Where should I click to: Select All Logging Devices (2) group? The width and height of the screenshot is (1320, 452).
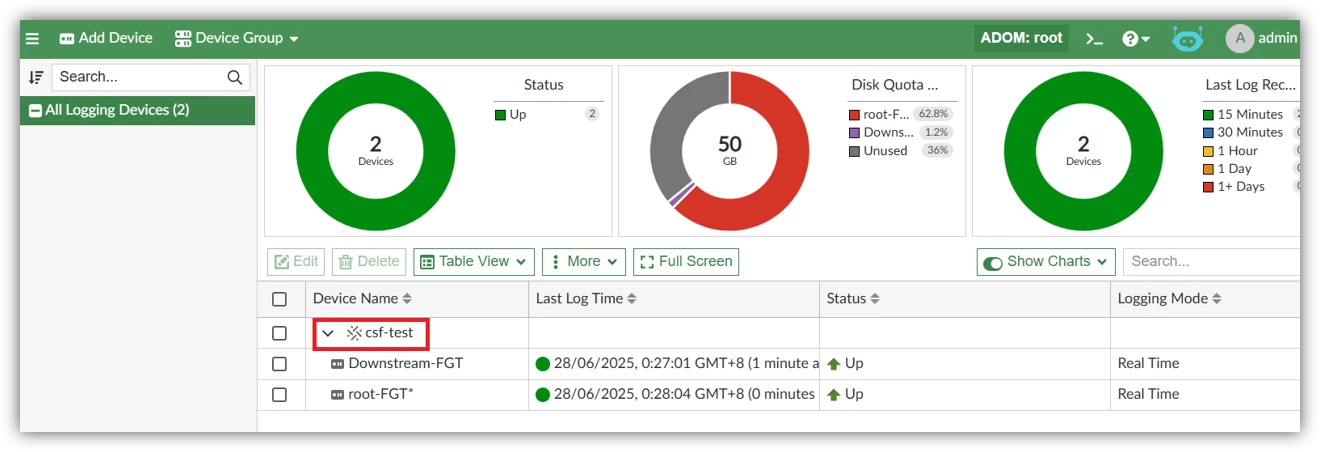(138, 110)
